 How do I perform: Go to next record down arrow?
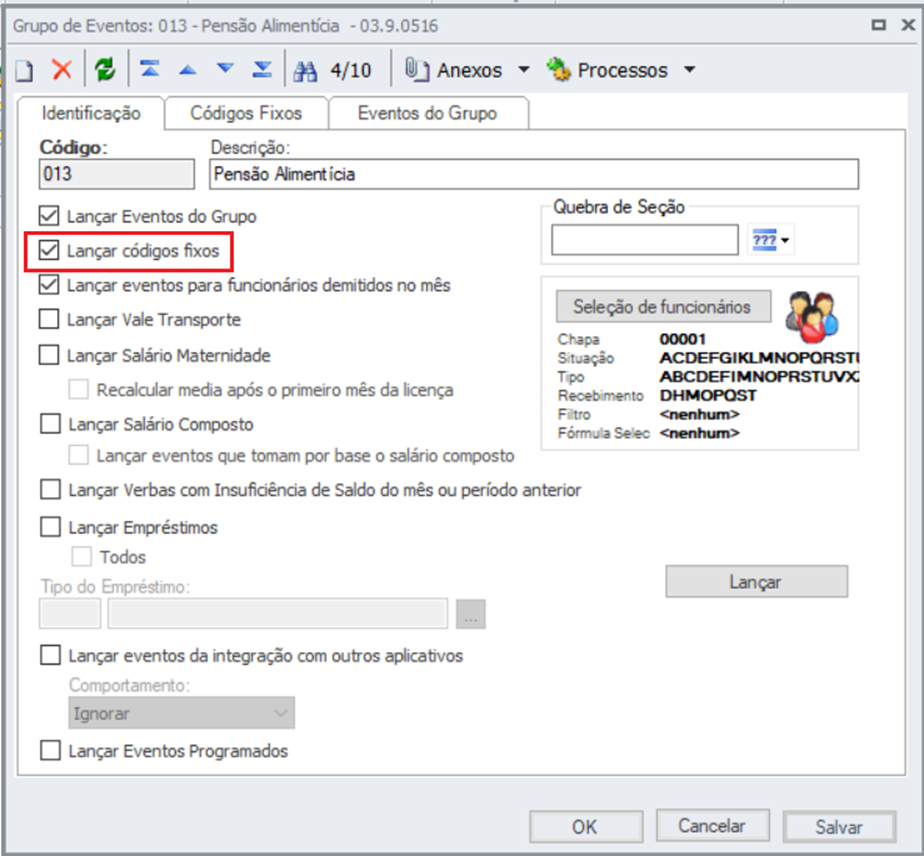[x=225, y=69]
